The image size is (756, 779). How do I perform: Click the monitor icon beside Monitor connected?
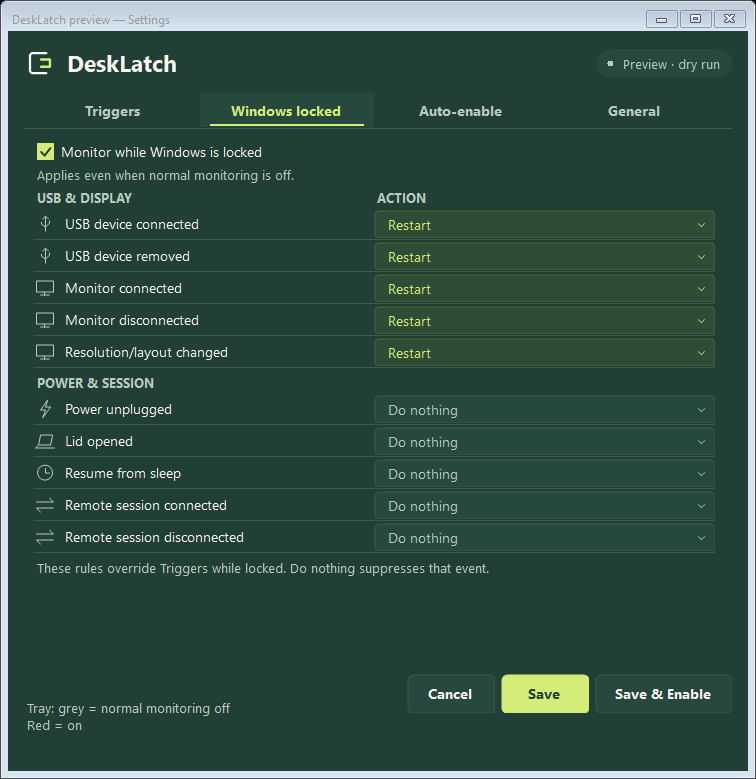click(45, 288)
